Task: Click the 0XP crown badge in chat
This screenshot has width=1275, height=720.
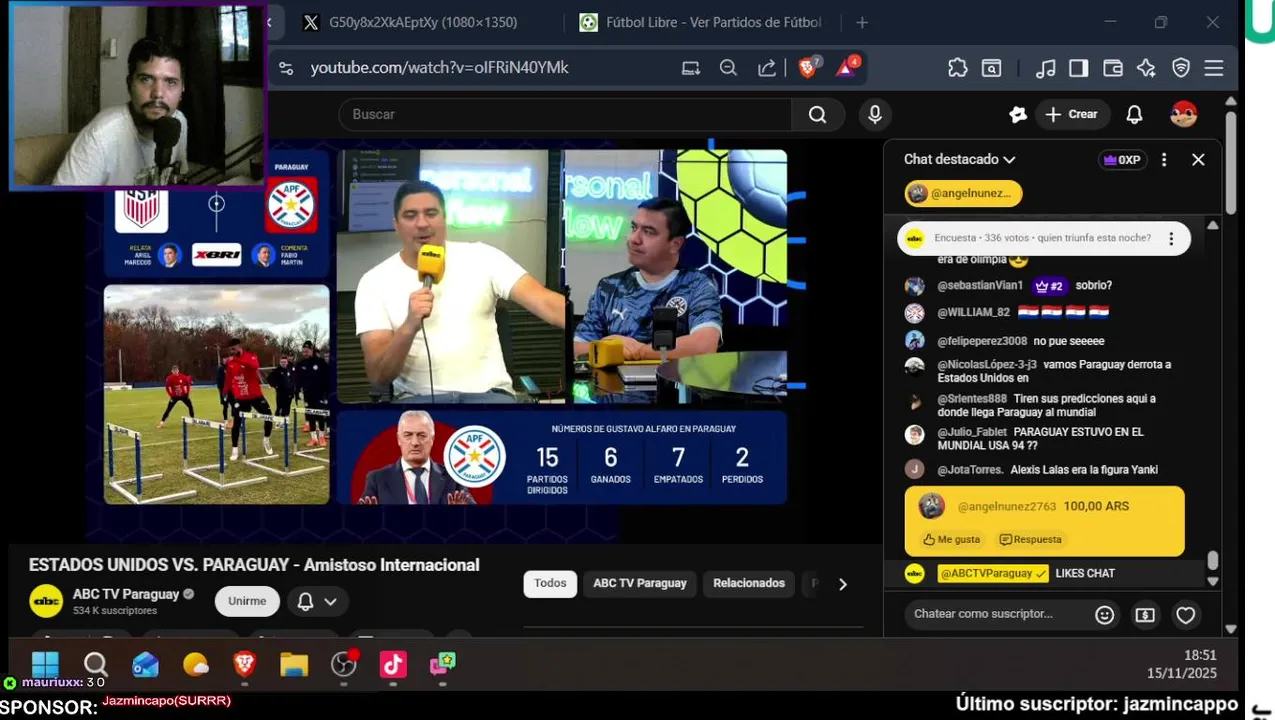Action: (x=1121, y=160)
